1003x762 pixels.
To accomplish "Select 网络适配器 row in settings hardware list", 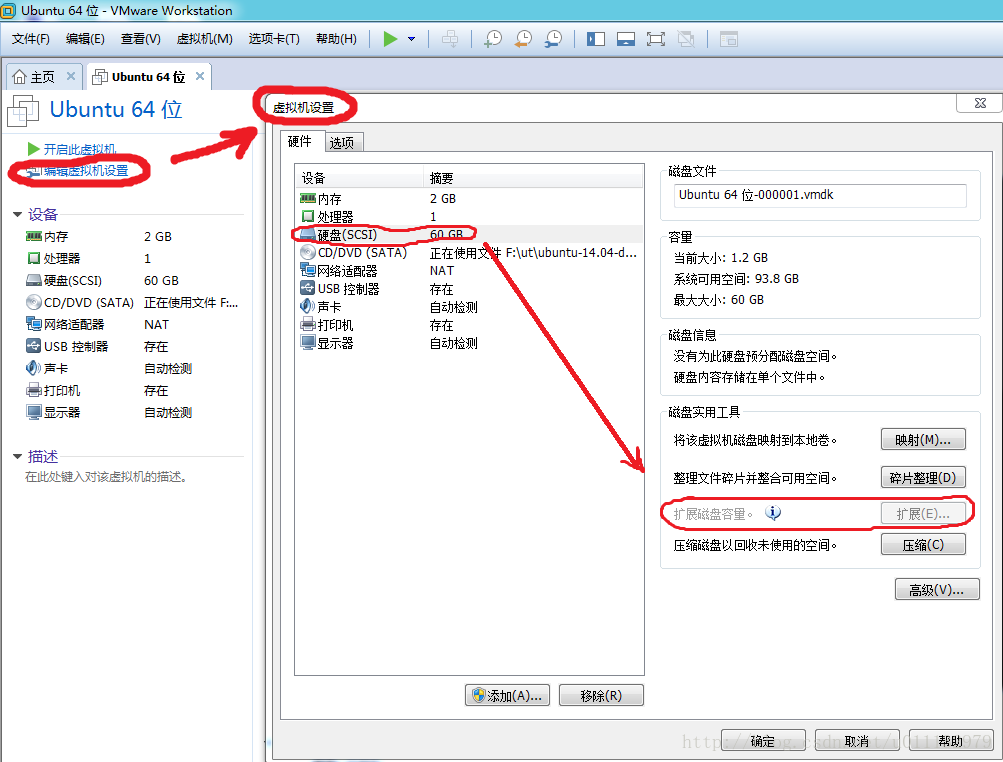I will pos(470,271).
